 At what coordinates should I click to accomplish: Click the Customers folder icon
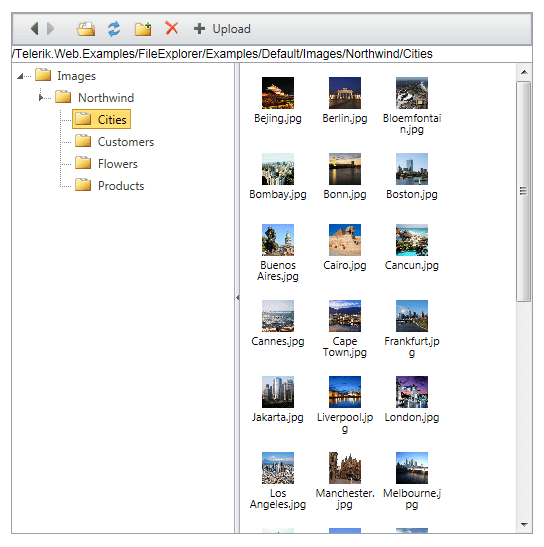pyautogui.click(x=83, y=141)
